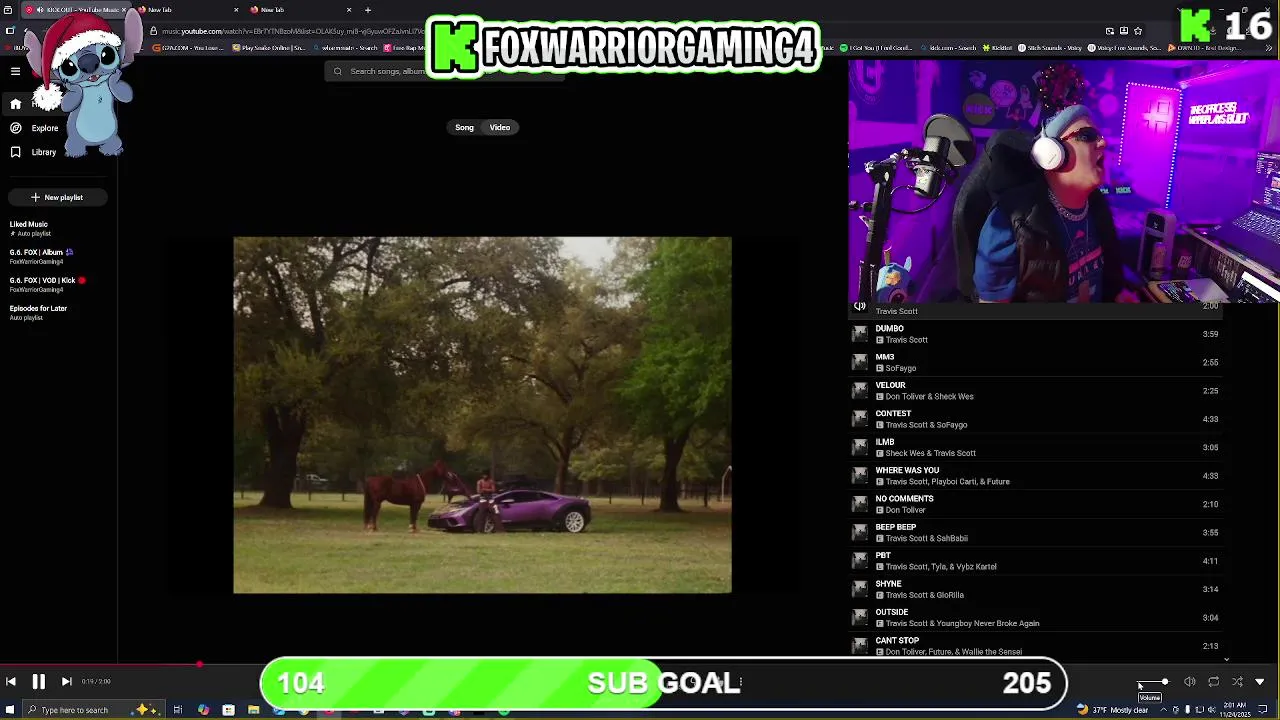Open the G2A.COM bookmark
The image size is (1280, 720).
click(190, 48)
